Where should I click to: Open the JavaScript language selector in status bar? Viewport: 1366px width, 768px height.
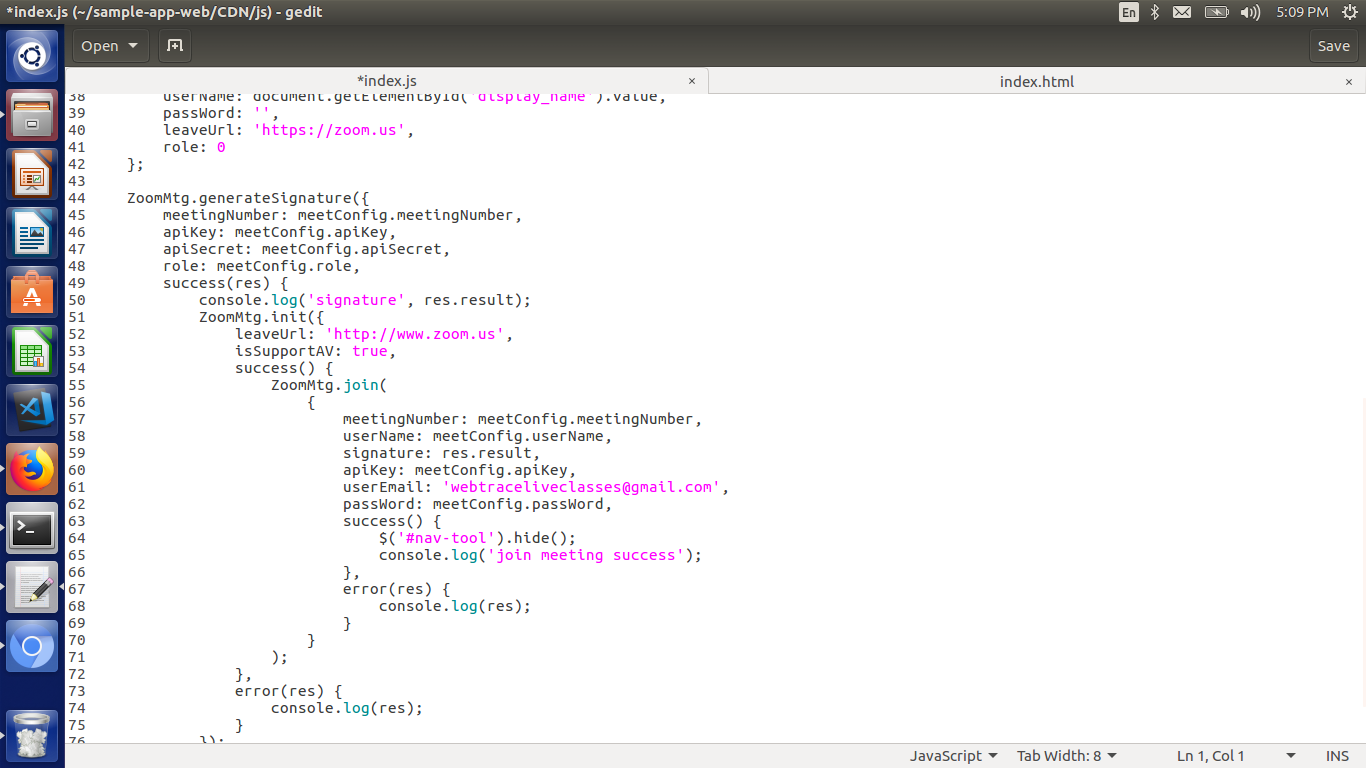(953, 756)
